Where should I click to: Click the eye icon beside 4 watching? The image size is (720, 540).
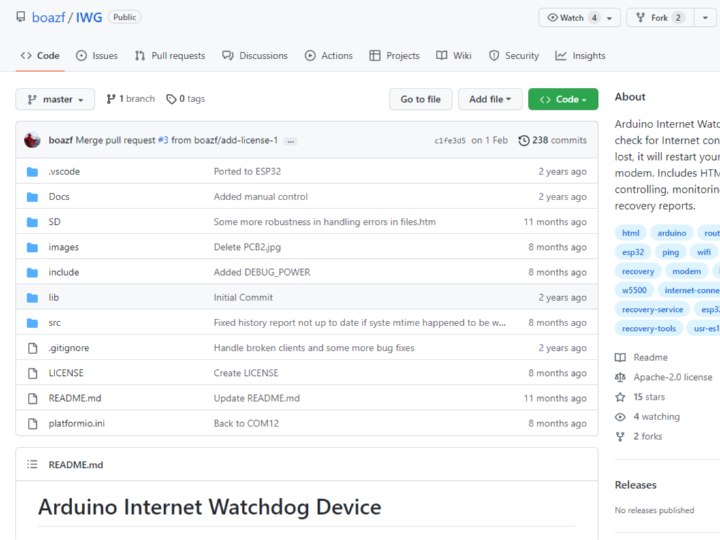pyautogui.click(x=620, y=417)
